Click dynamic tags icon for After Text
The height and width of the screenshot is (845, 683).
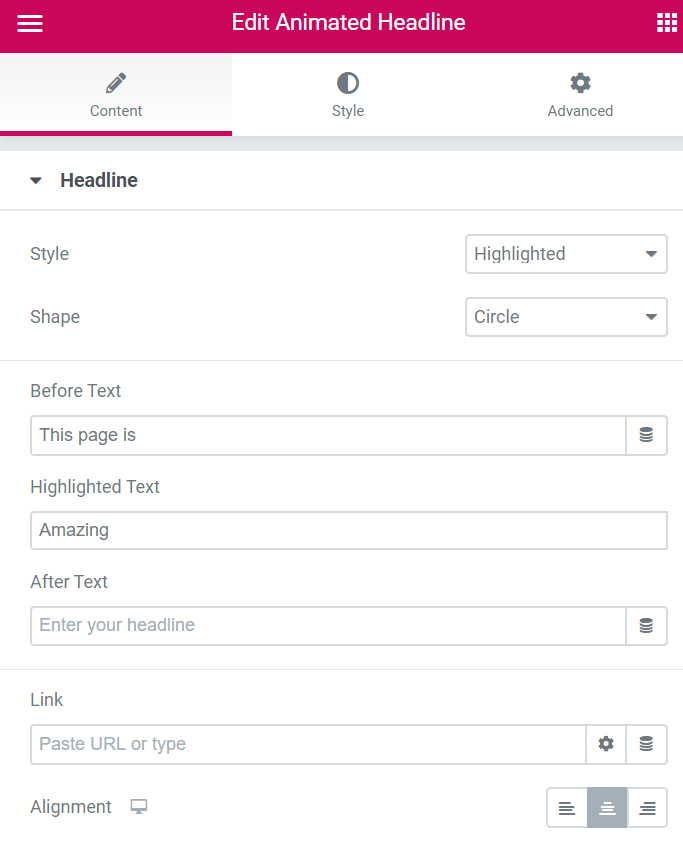click(646, 626)
